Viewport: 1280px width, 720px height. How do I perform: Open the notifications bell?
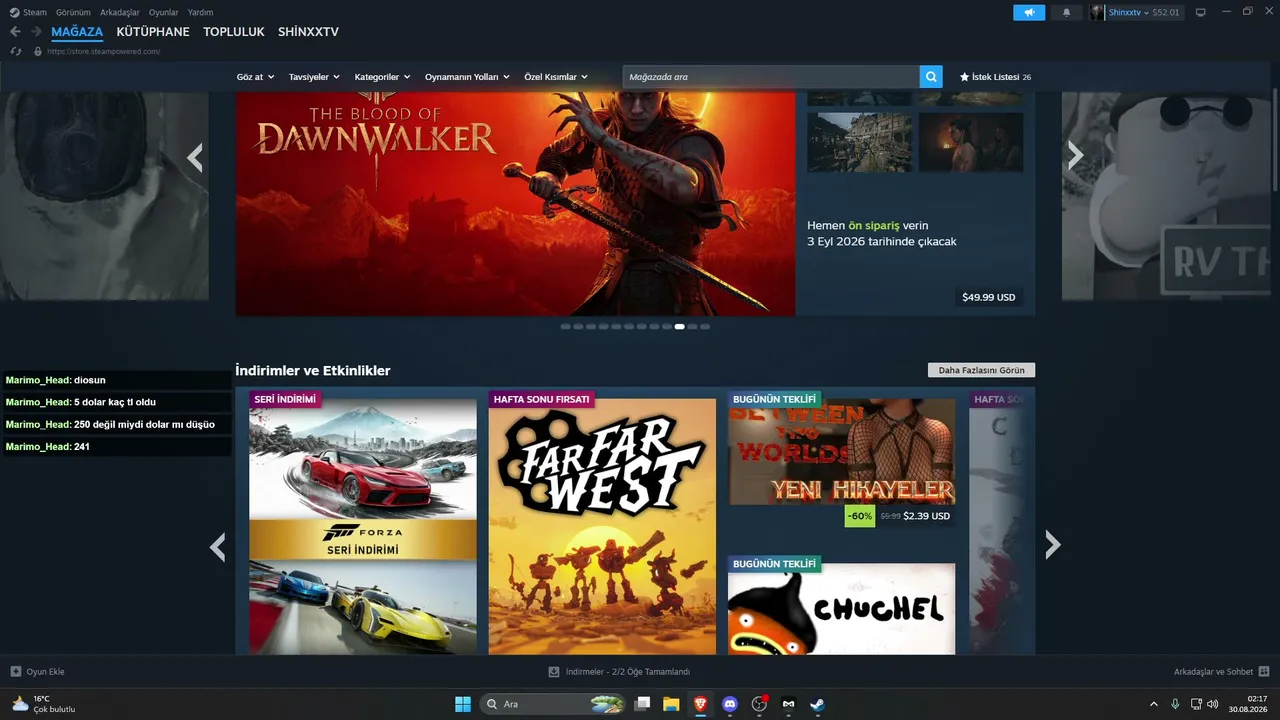click(1066, 12)
